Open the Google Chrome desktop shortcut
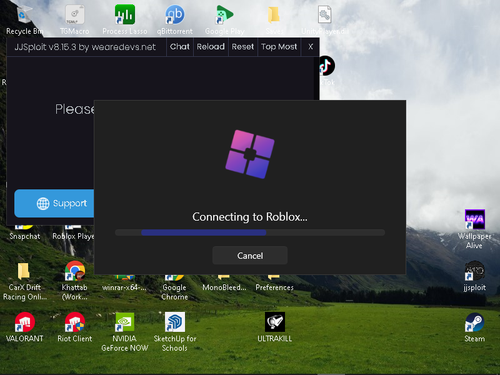The image size is (500, 375). click(x=175, y=287)
